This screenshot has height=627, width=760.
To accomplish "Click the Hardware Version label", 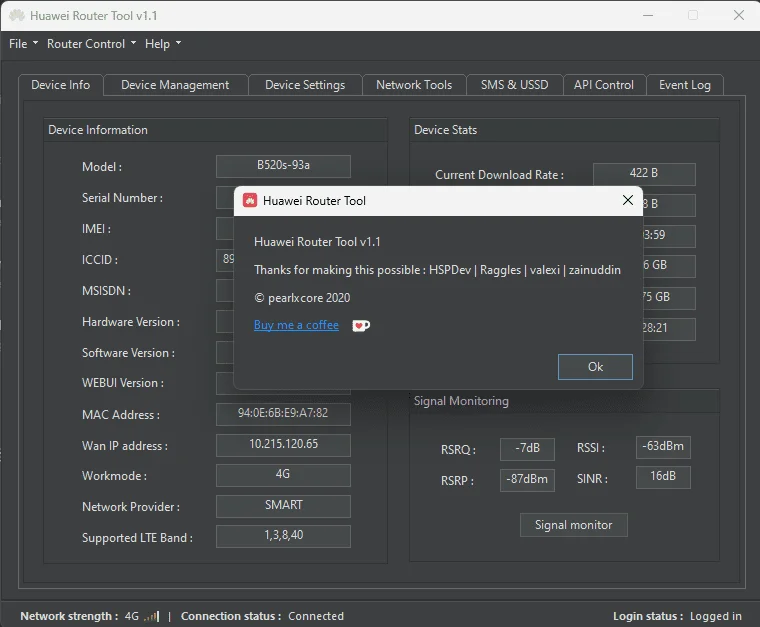I will [130, 322].
